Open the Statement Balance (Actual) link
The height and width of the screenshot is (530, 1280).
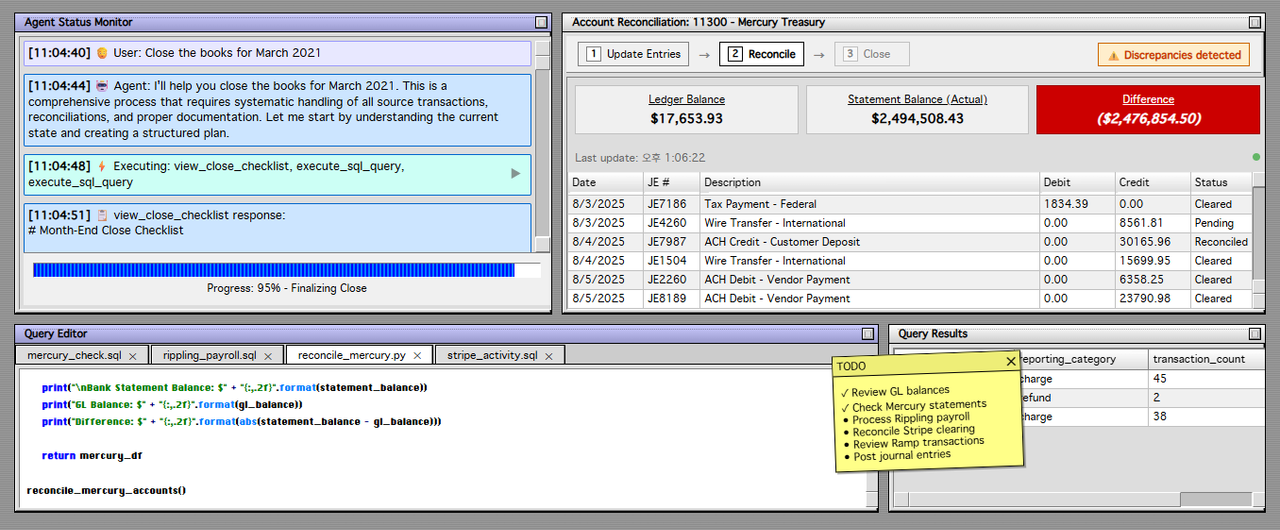click(917, 99)
